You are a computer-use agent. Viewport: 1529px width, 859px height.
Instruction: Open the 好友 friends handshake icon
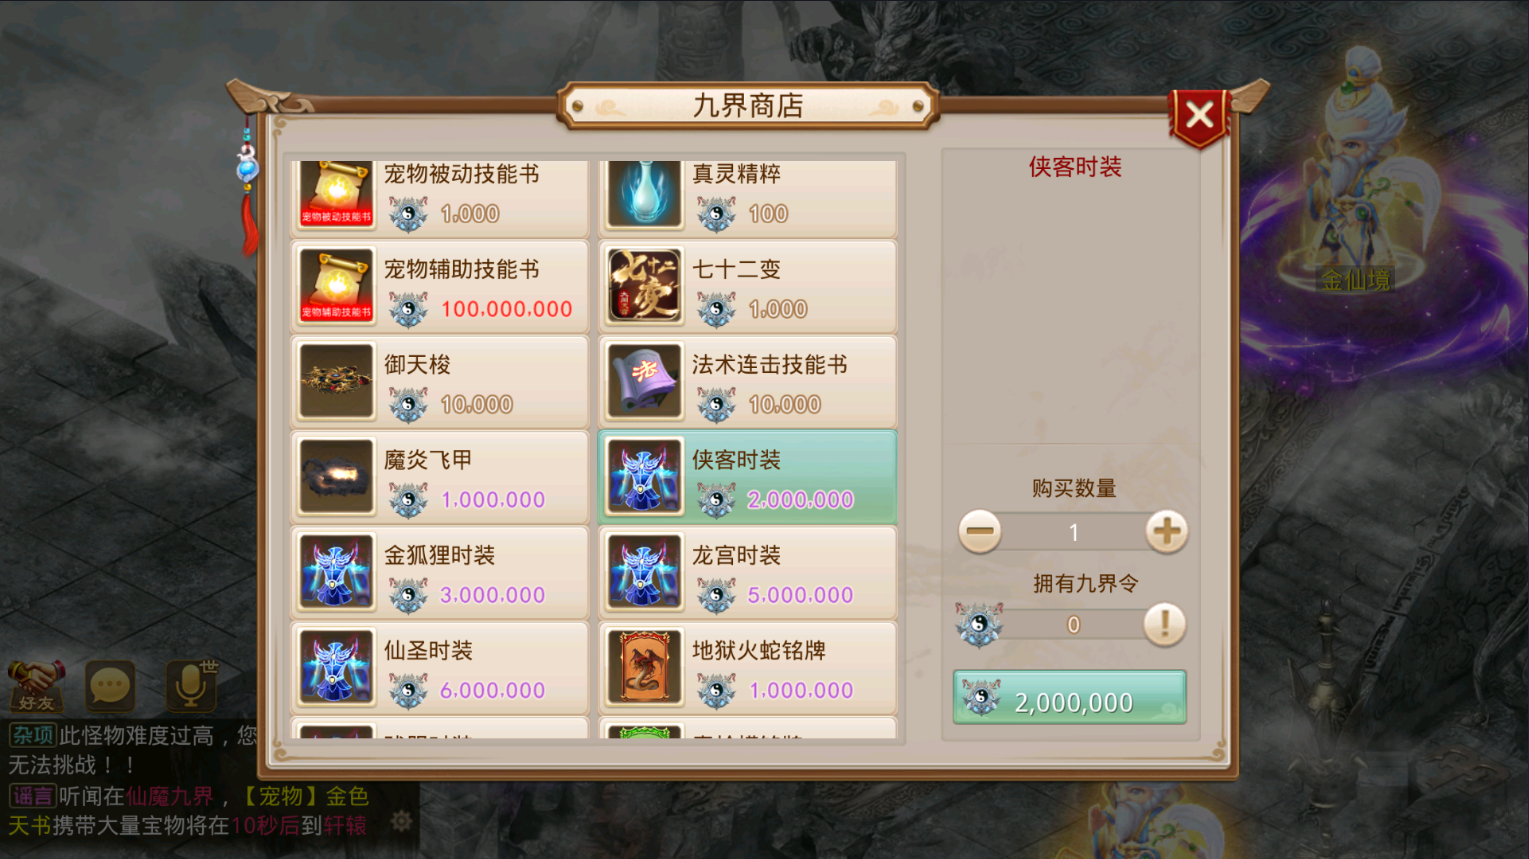click(x=37, y=685)
